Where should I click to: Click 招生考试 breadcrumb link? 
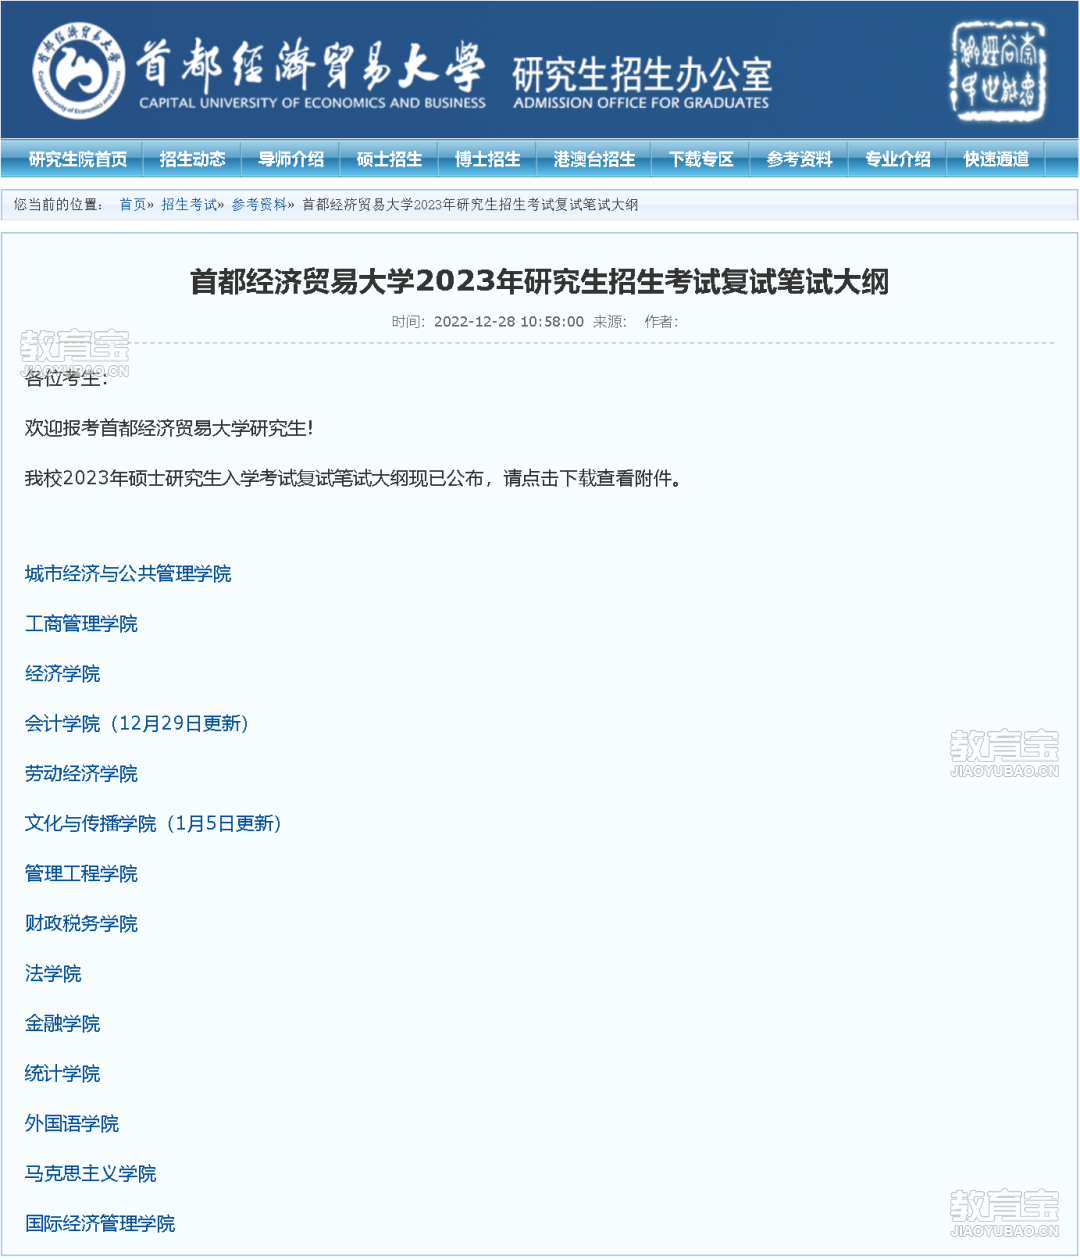(189, 205)
